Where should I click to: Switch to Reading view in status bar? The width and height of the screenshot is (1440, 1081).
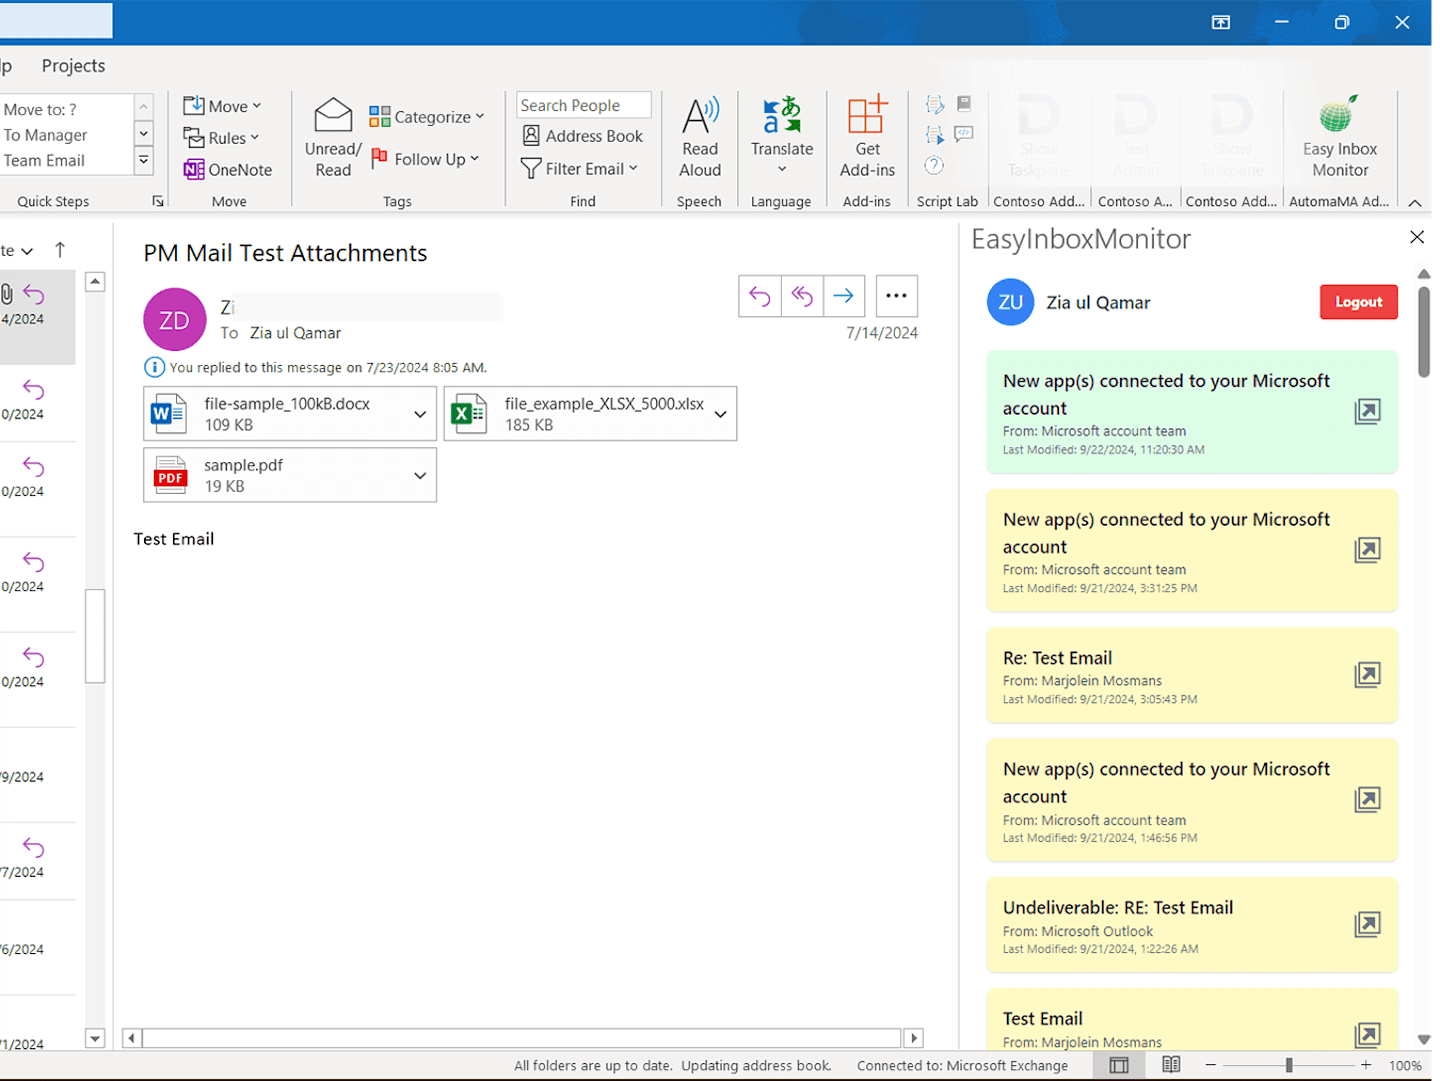pos(1171,1065)
